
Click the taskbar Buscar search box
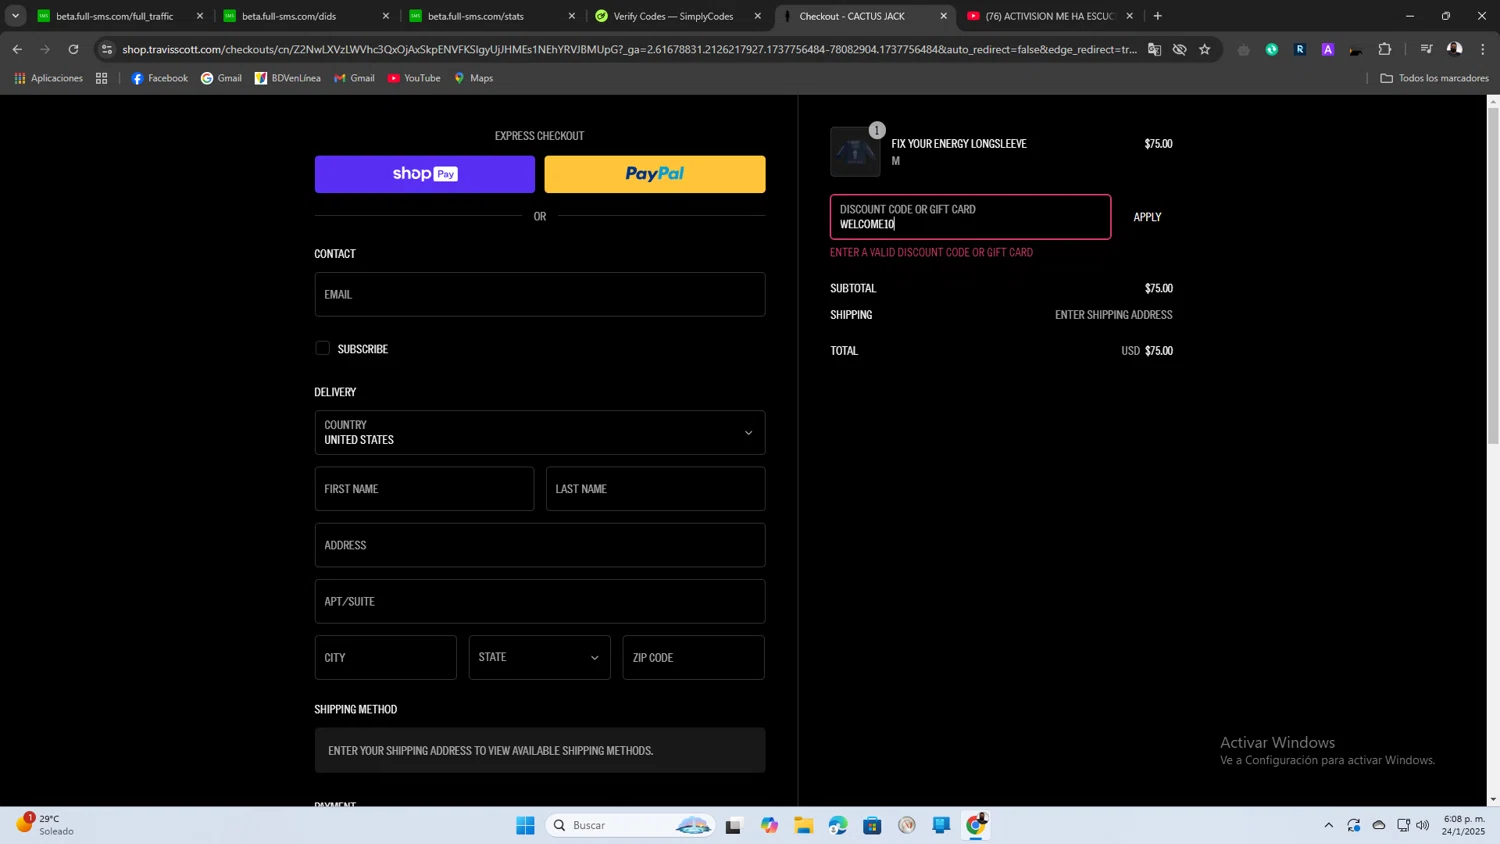click(631, 825)
